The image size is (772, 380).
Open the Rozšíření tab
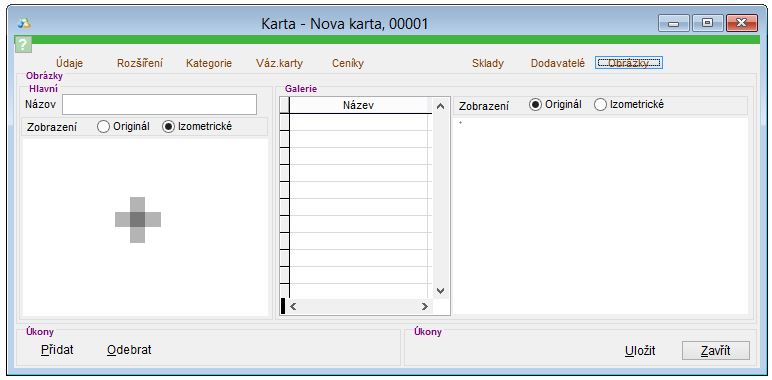coord(140,63)
